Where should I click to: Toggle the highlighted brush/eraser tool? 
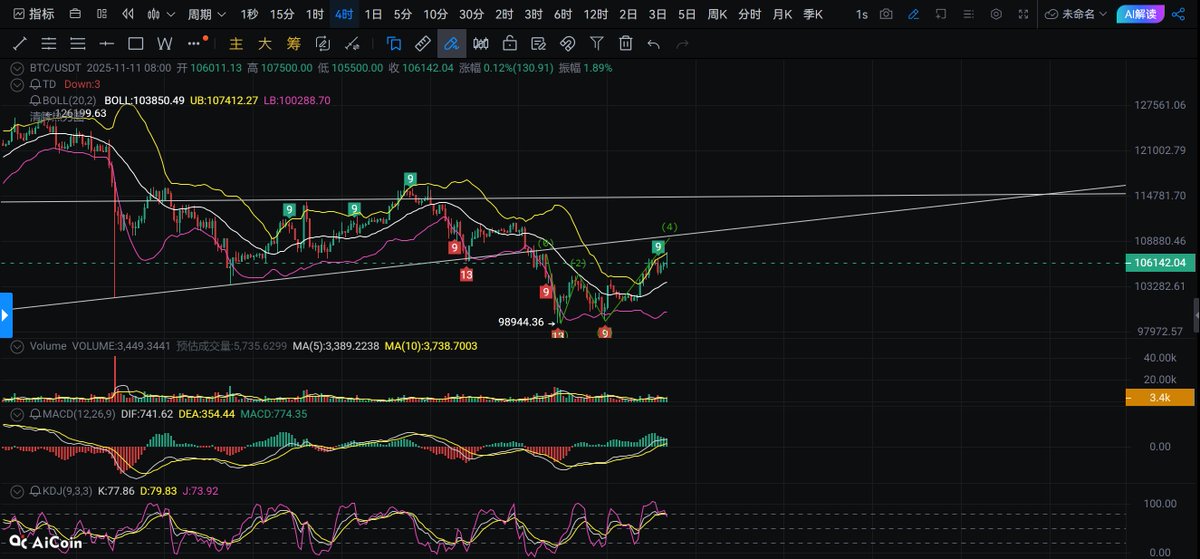click(x=452, y=43)
